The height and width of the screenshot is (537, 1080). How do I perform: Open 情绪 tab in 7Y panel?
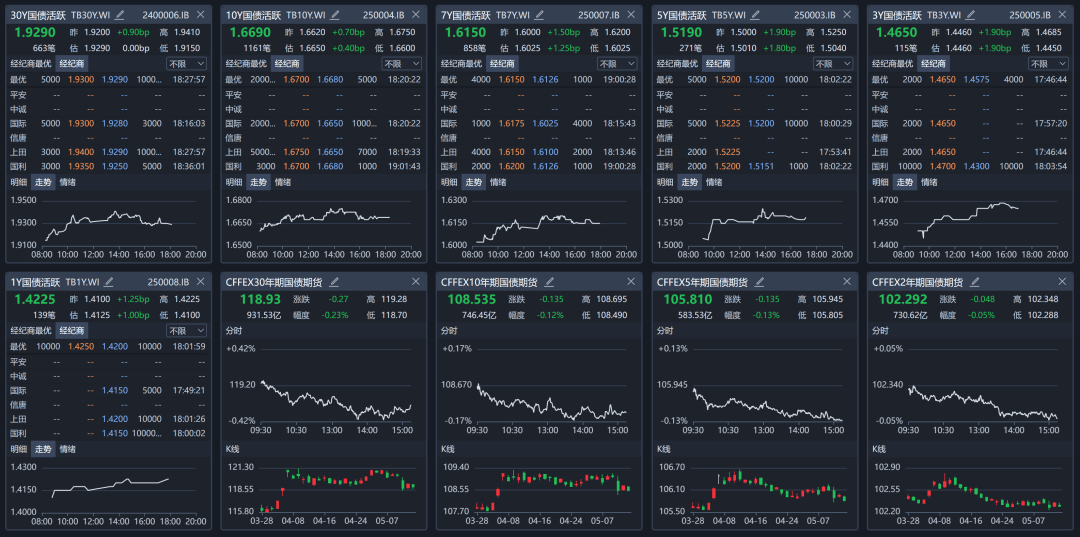point(498,182)
